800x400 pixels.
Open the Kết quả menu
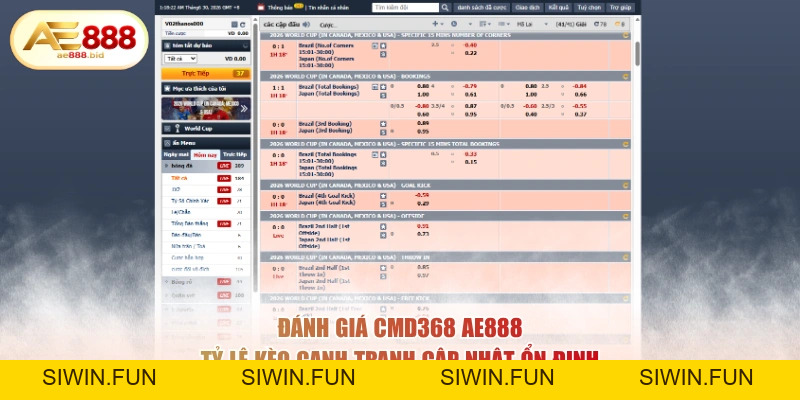coord(558,8)
